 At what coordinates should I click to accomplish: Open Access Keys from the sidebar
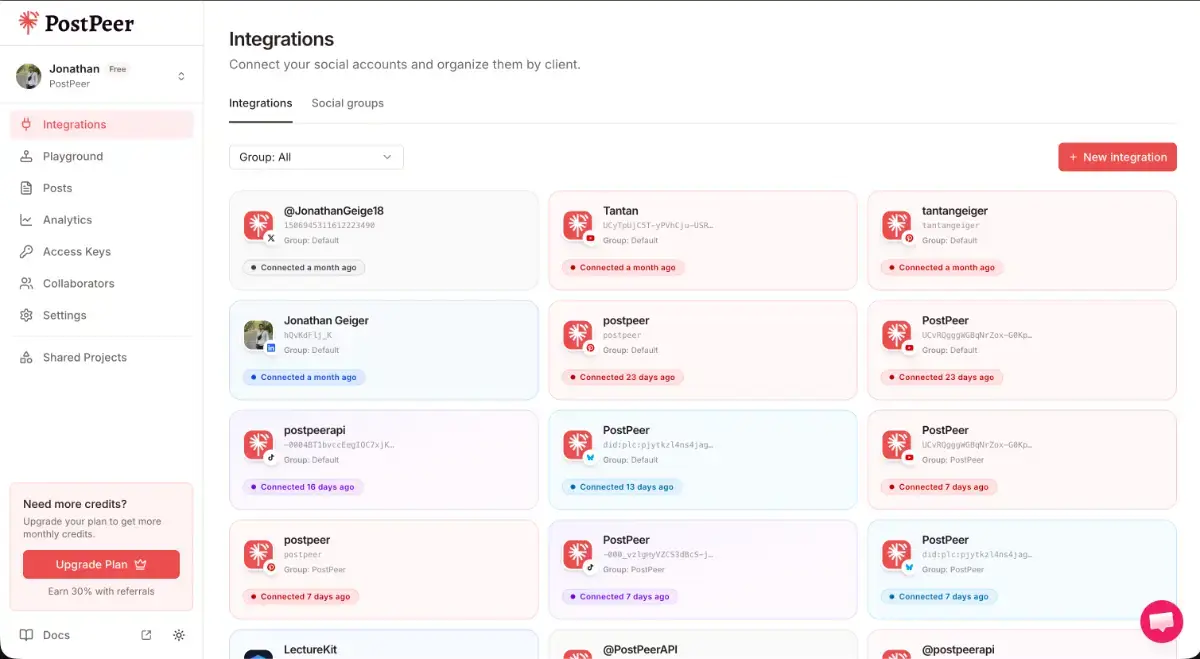tap(101, 252)
